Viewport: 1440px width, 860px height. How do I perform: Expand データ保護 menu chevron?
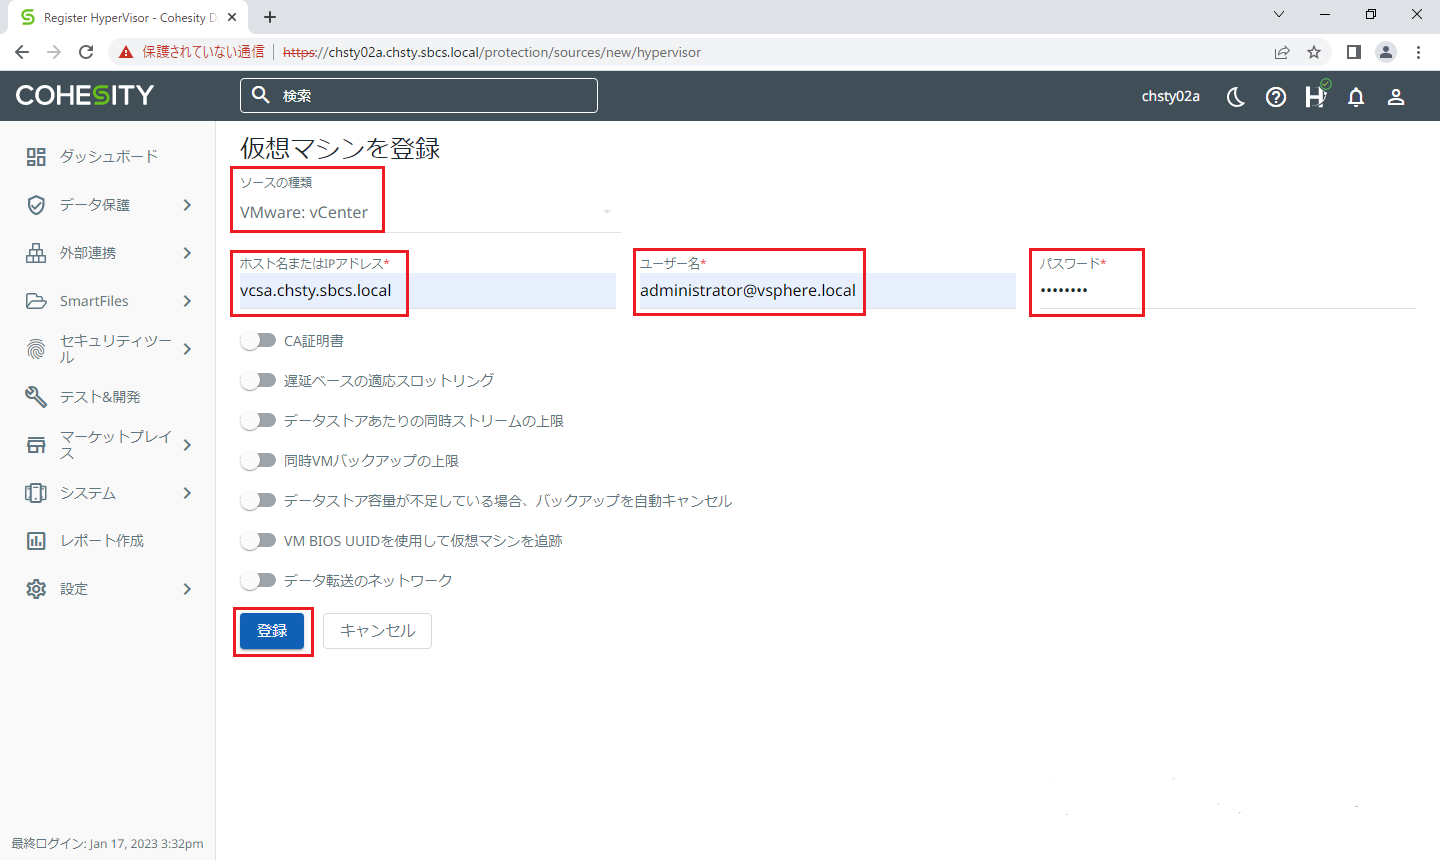coord(187,205)
